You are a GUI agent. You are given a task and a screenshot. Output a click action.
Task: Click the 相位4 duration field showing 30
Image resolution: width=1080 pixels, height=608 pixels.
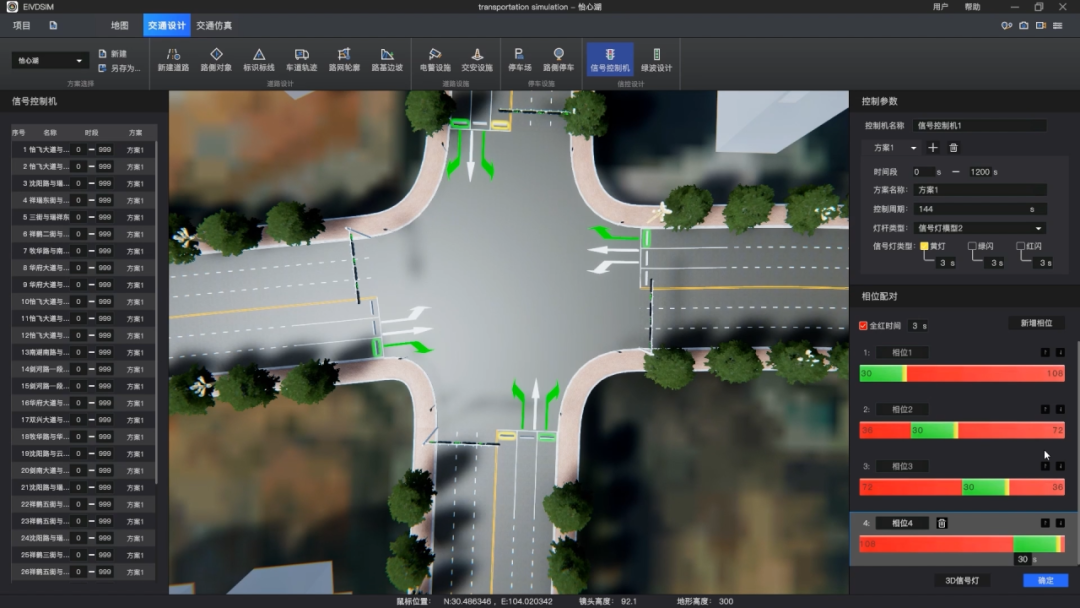[1023, 559]
